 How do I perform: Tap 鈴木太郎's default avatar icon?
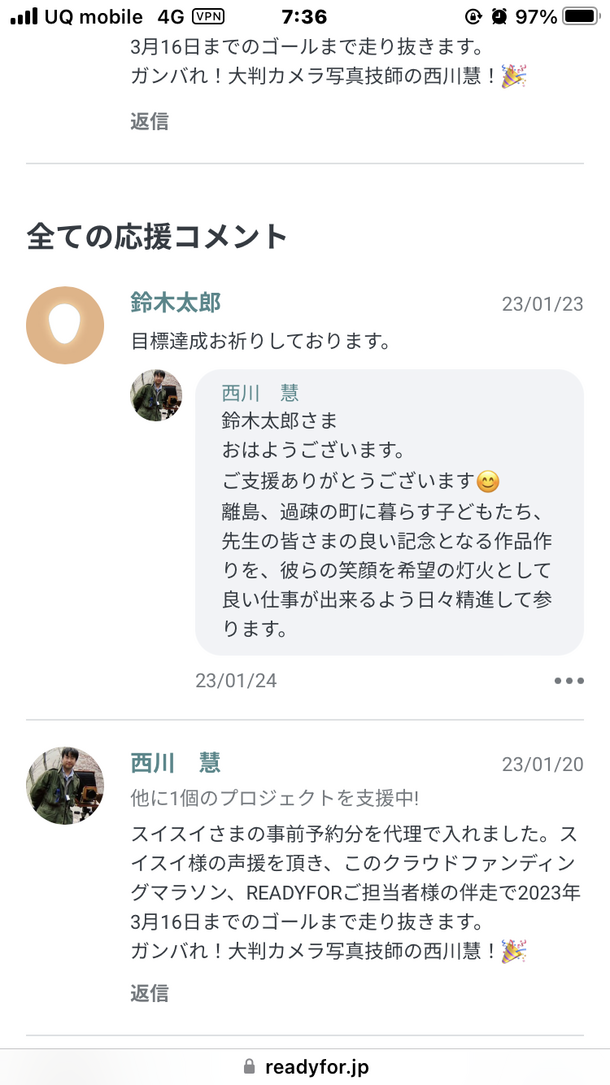pyautogui.click(x=65, y=325)
